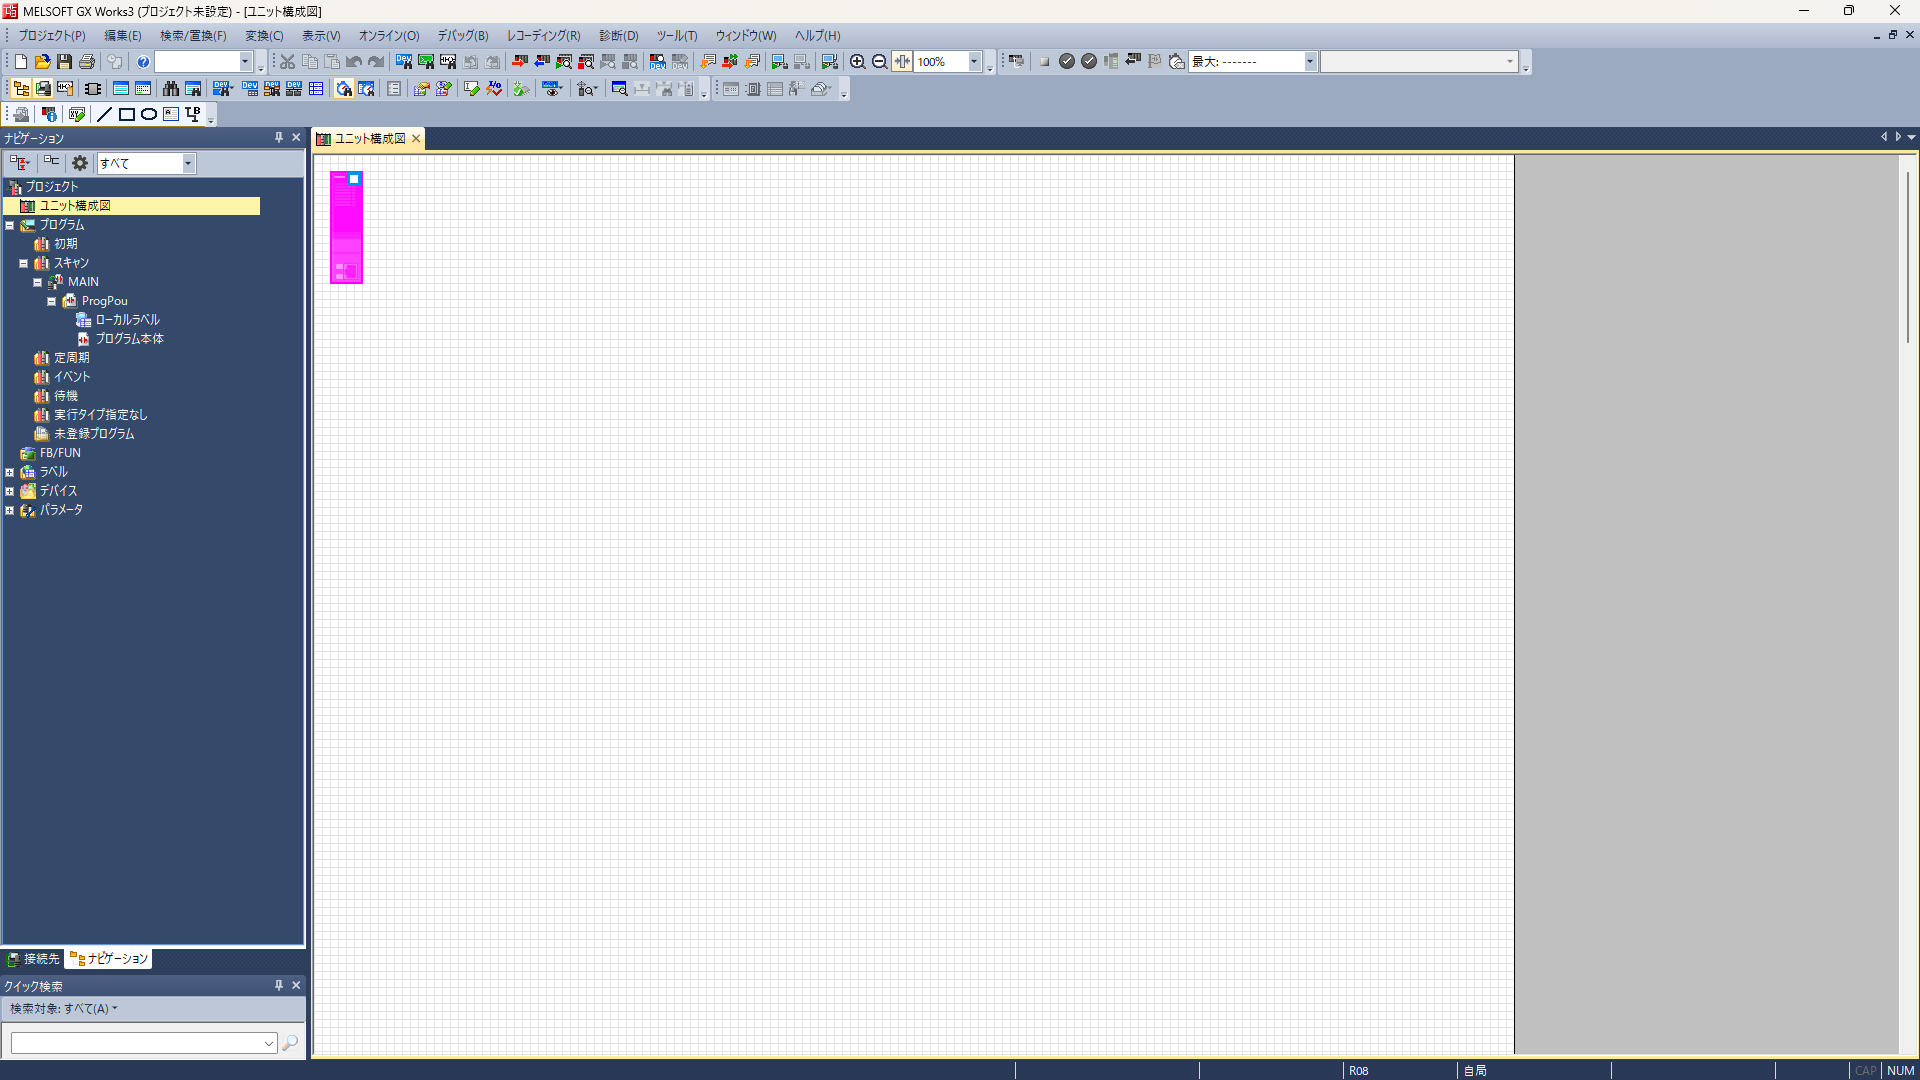The width and height of the screenshot is (1920, 1080).
Task: Select the straight line drawing tool
Action: pyautogui.click(x=104, y=115)
